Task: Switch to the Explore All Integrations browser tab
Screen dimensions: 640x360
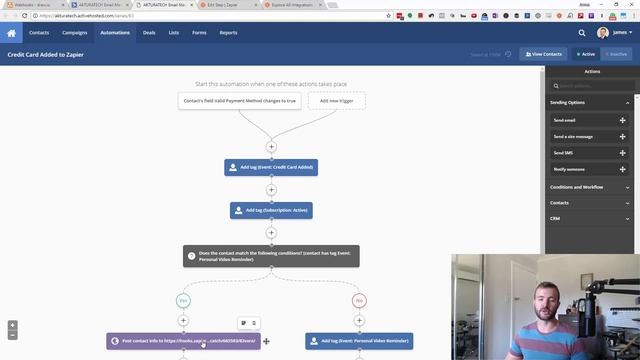Action: (x=293, y=5)
